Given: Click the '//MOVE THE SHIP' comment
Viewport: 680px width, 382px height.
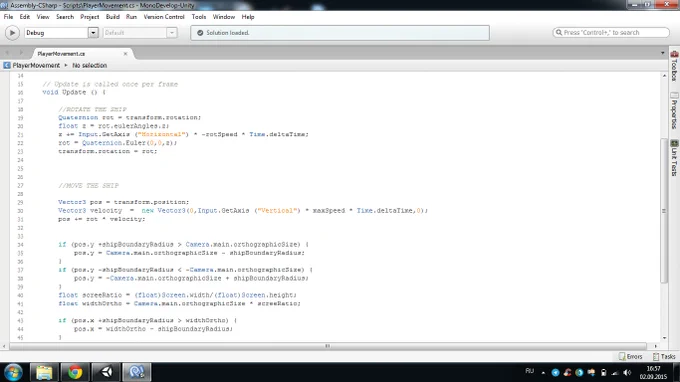Looking at the screenshot, I should pos(88,186).
